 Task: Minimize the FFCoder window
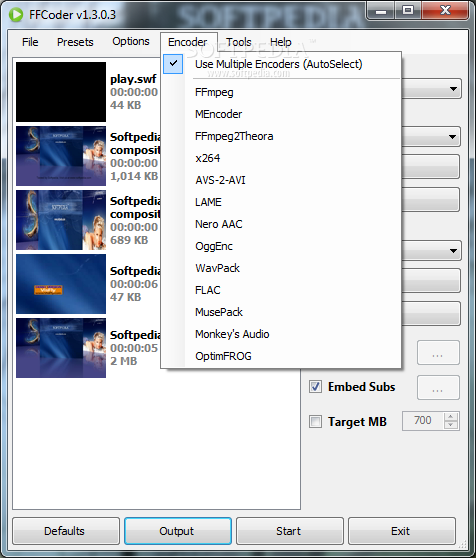click(x=381, y=11)
